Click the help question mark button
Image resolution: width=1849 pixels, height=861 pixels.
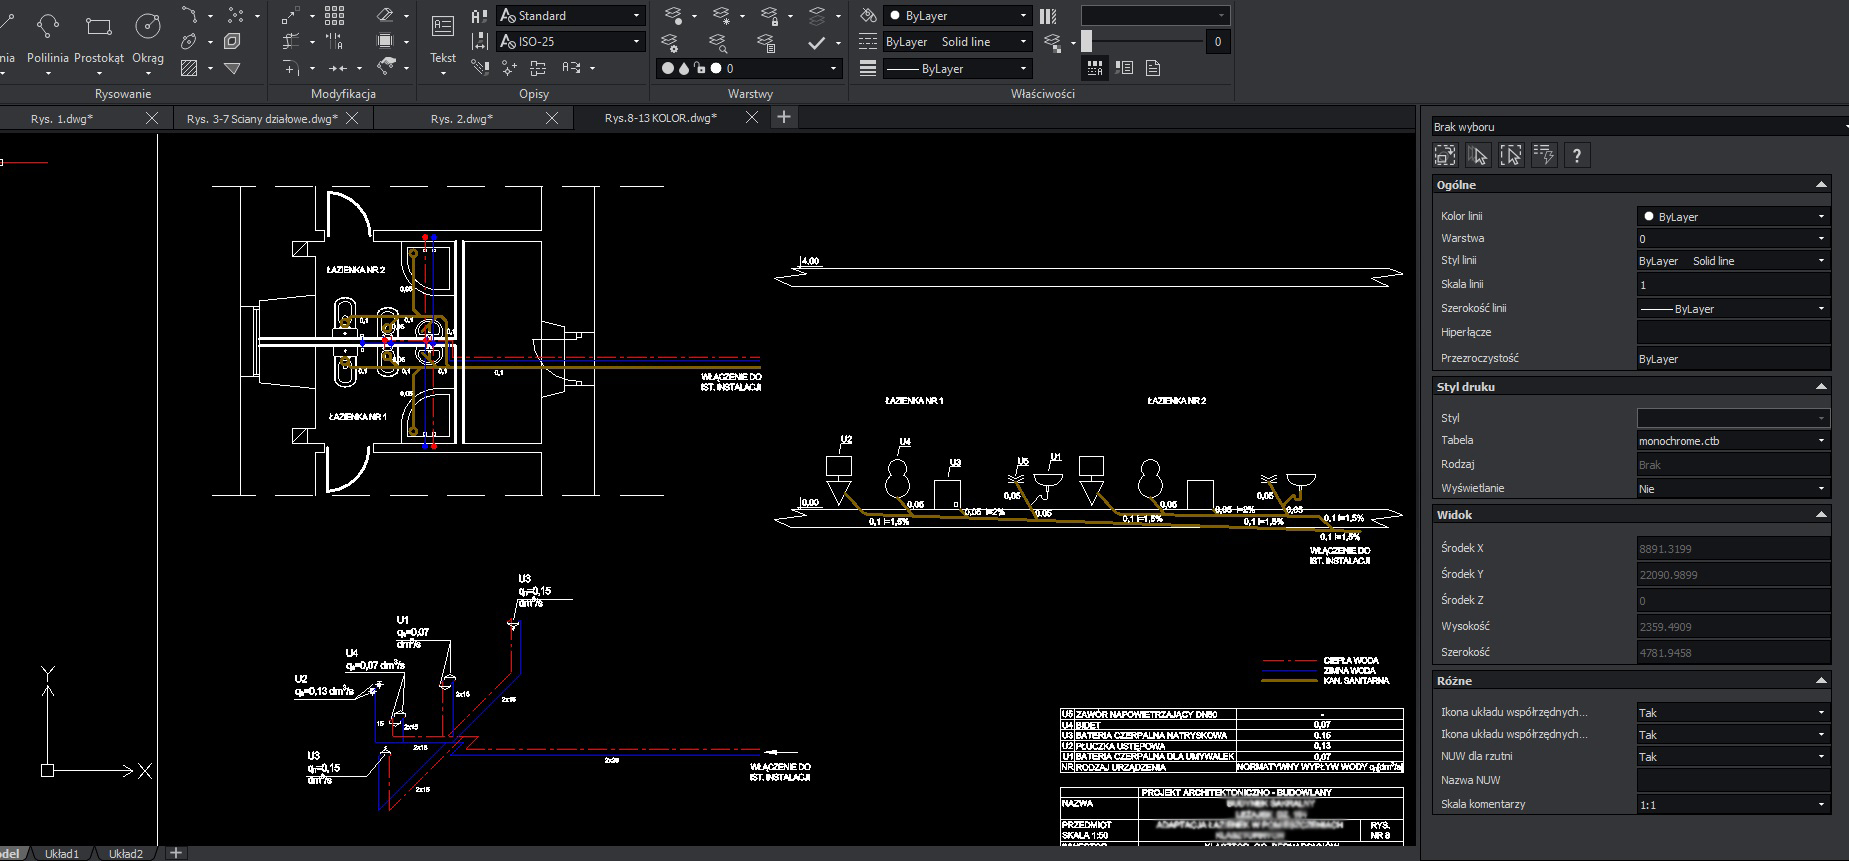pos(1577,155)
